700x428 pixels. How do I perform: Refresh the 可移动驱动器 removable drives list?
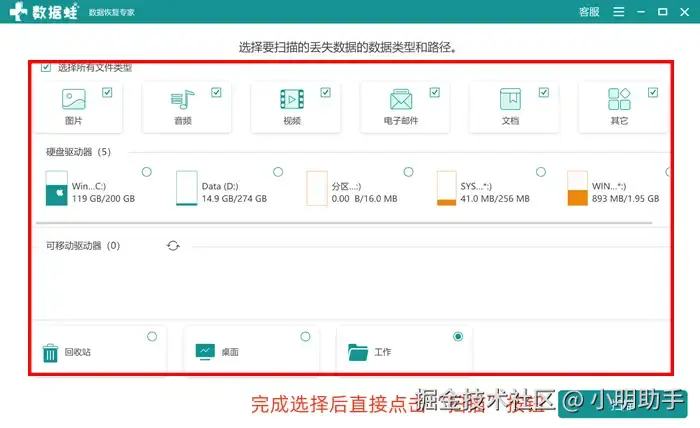(x=173, y=245)
